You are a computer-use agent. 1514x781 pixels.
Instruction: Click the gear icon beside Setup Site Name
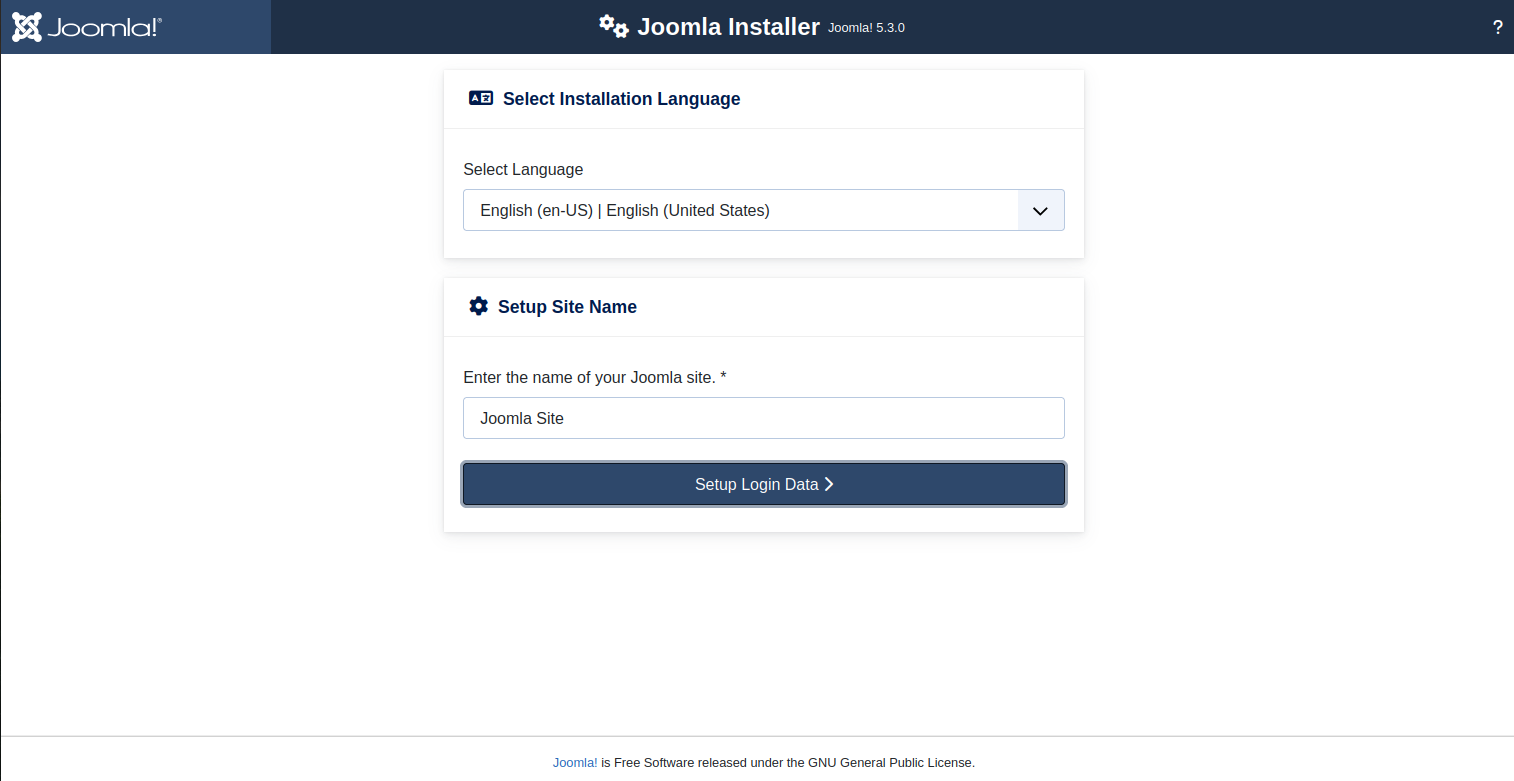point(479,306)
